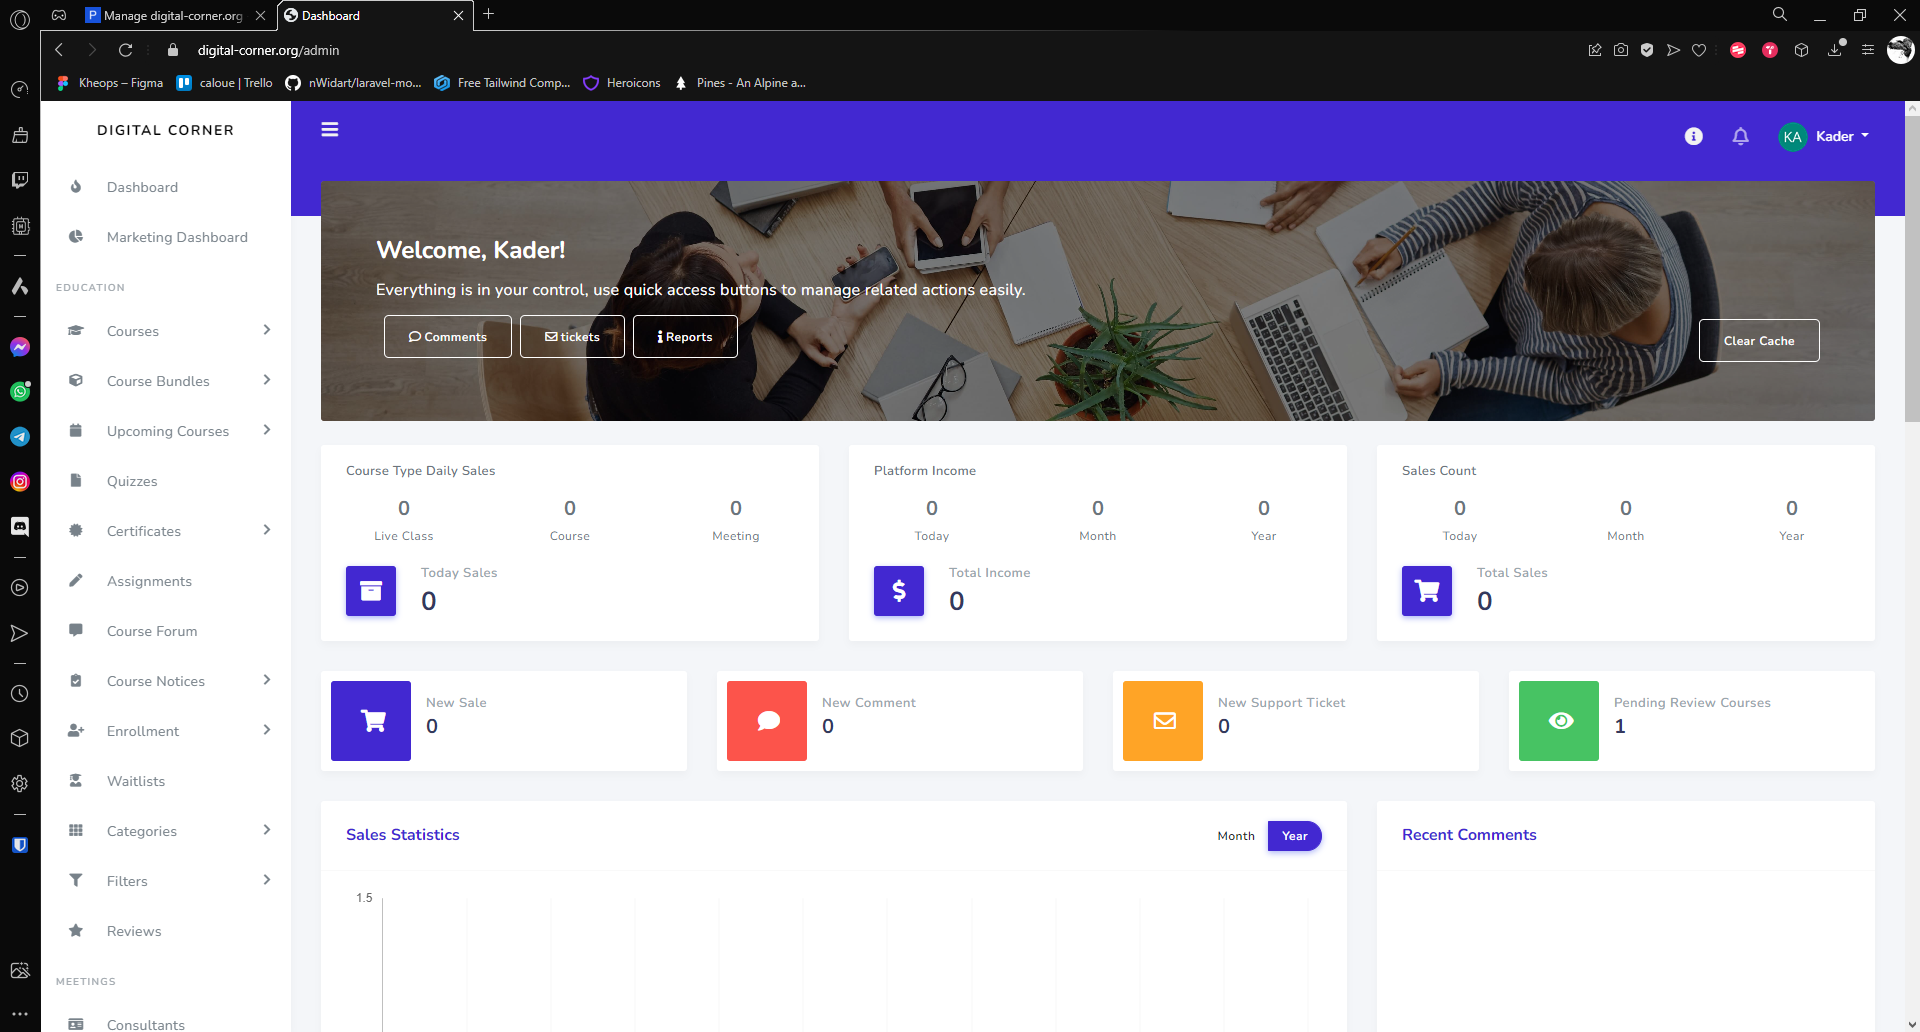Toggle the hamburger sidebar menu
This screenshot has width=1920, height=1032.
coord(330,130)
